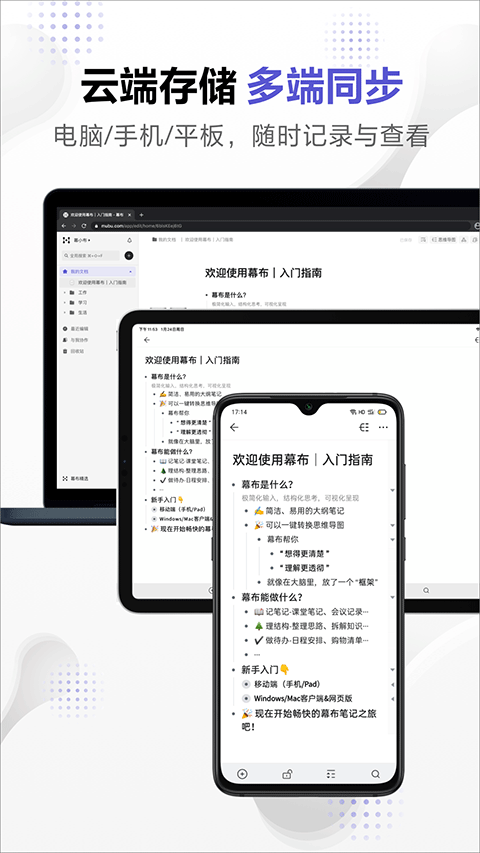This screenshot has height=853, width=480.
Task: Open the three-dot more menu on phone
Action: [383, 427]
